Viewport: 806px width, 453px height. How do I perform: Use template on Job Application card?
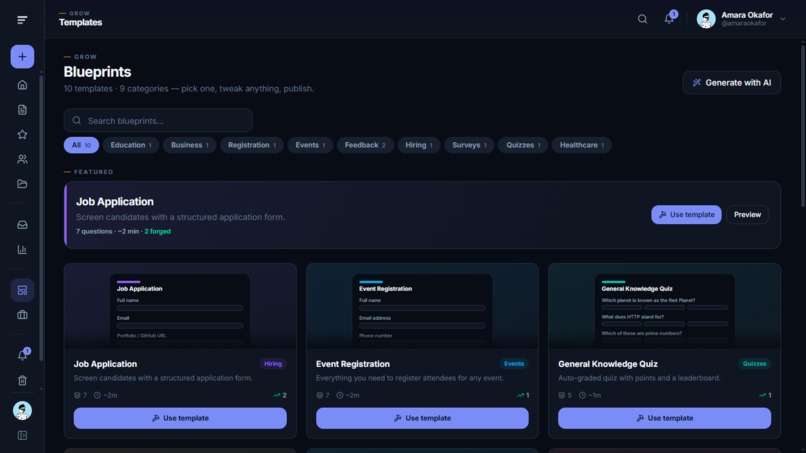[x=180, y=418]
